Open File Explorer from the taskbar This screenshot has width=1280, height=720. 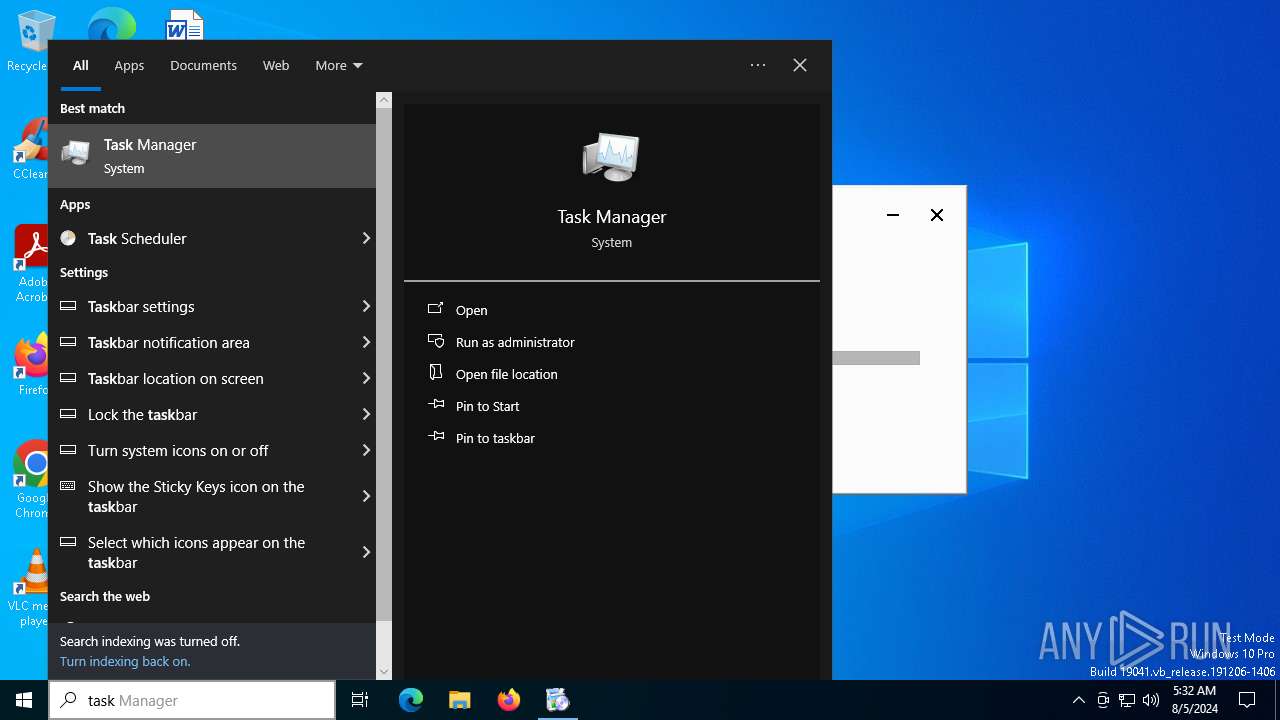459,700
